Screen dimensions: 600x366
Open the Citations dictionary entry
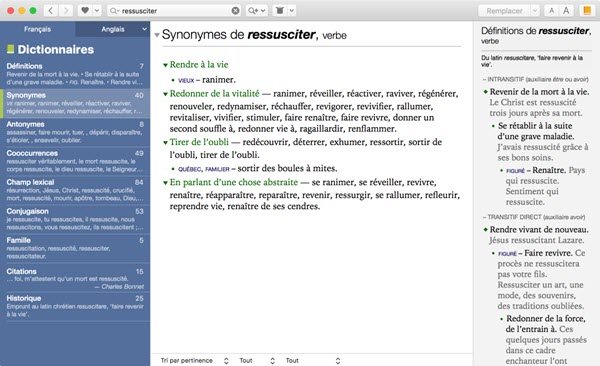pos(75,279)
